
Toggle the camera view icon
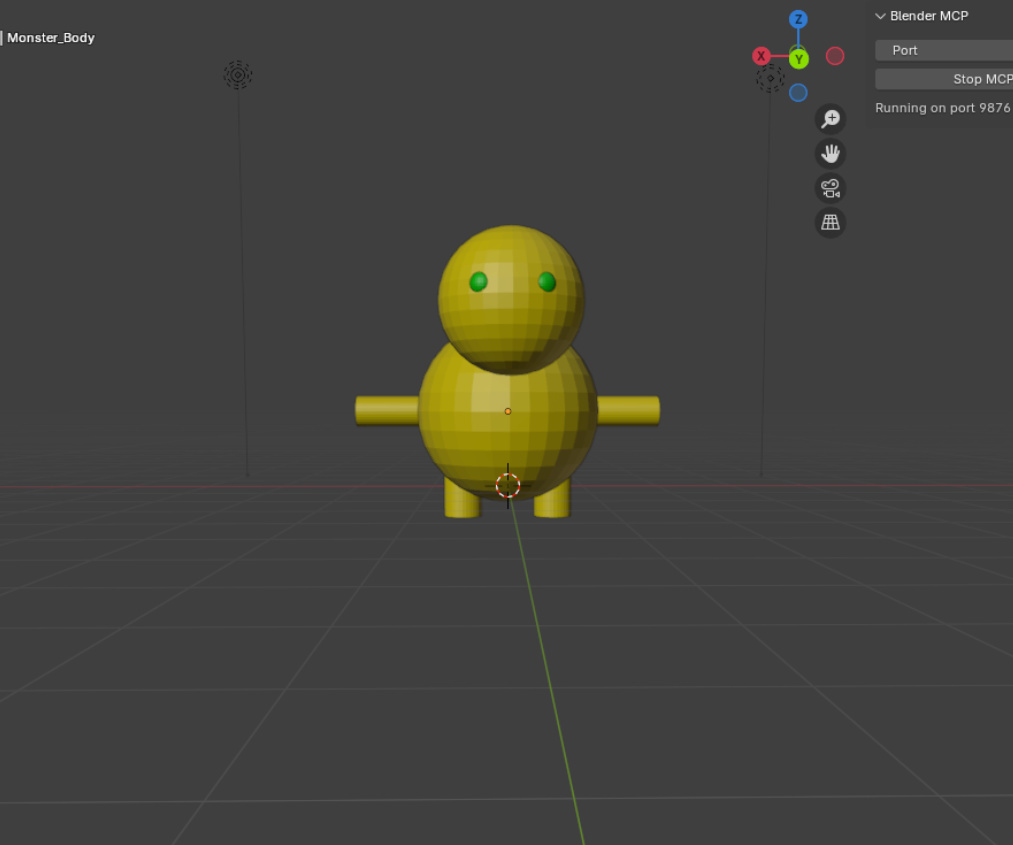click(830, 188)
